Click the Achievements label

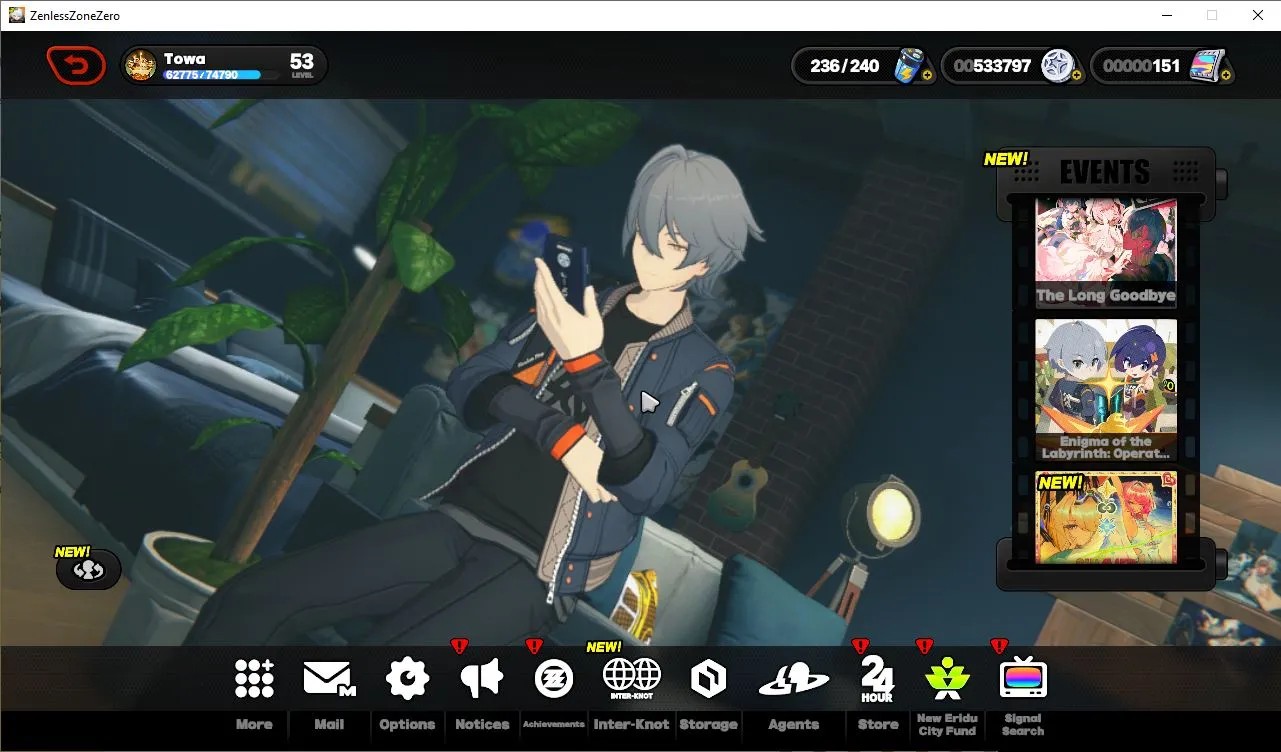[x=553, y=725]
